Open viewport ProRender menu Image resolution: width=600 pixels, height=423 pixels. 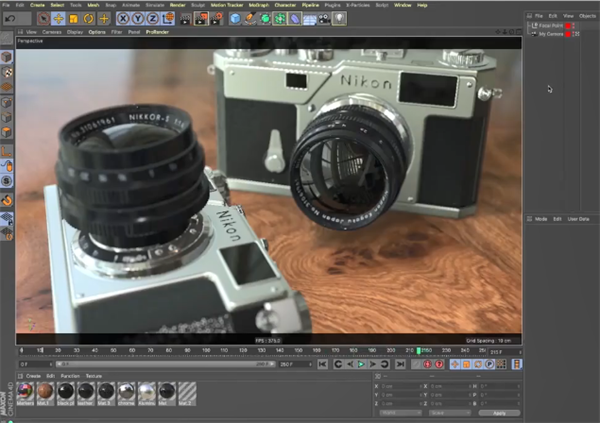[x=157, y=32]
